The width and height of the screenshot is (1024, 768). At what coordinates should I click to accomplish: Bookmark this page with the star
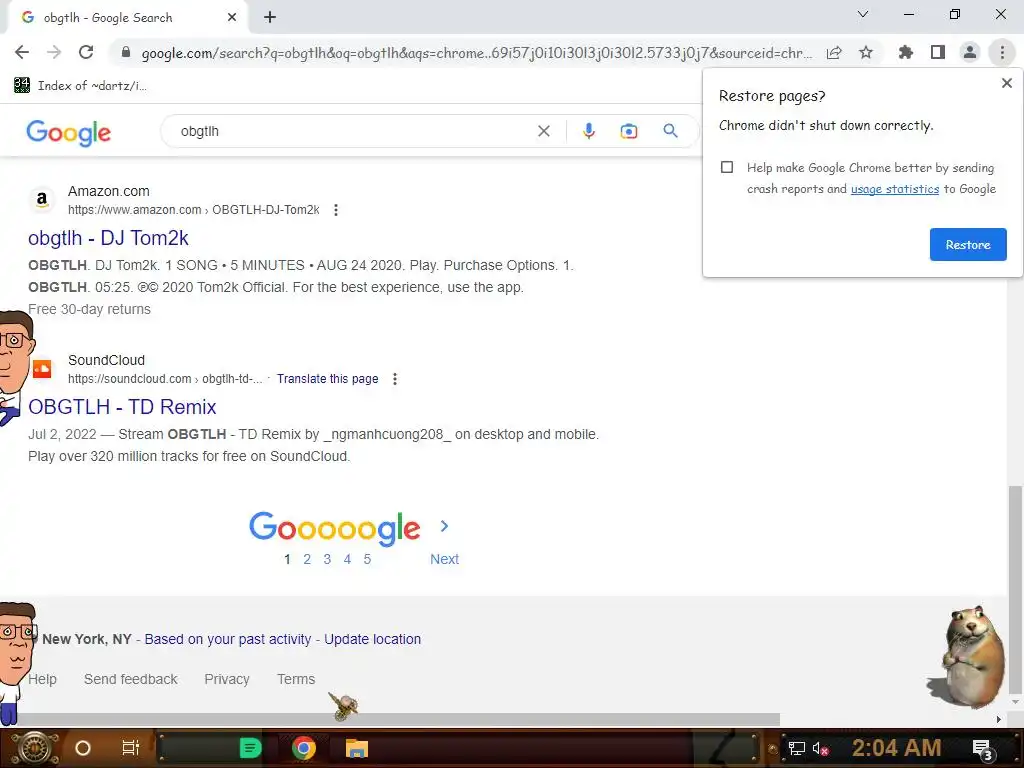coord(866,52)
